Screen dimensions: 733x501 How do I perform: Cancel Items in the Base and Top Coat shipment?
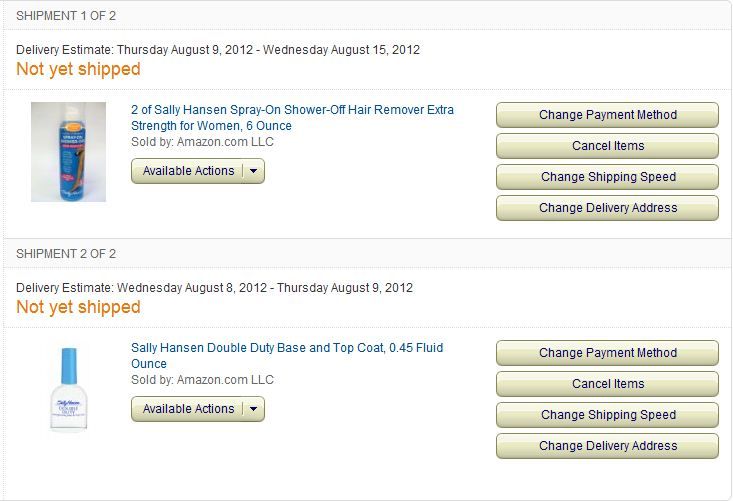pos(607,384)
